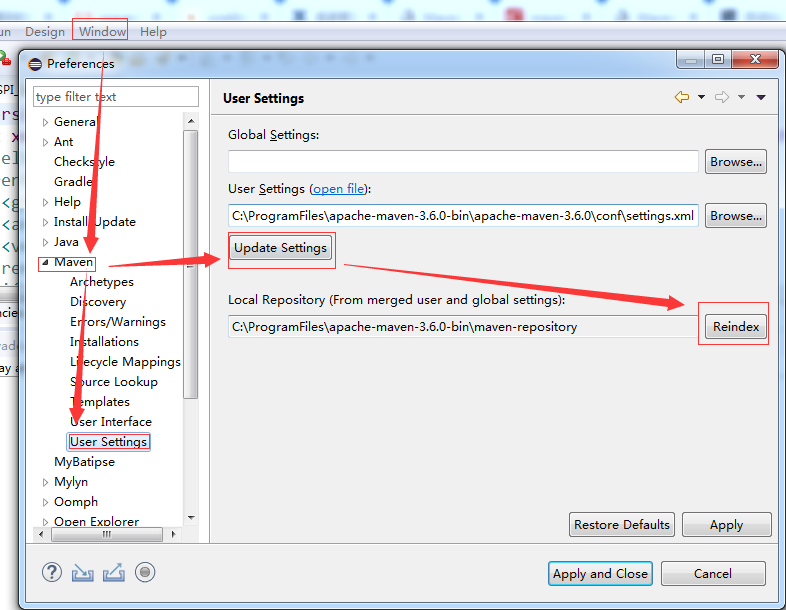This screenshot has width=786, height=610.
Task: Click the Update Settings button
Action: (x=280, y=248)
